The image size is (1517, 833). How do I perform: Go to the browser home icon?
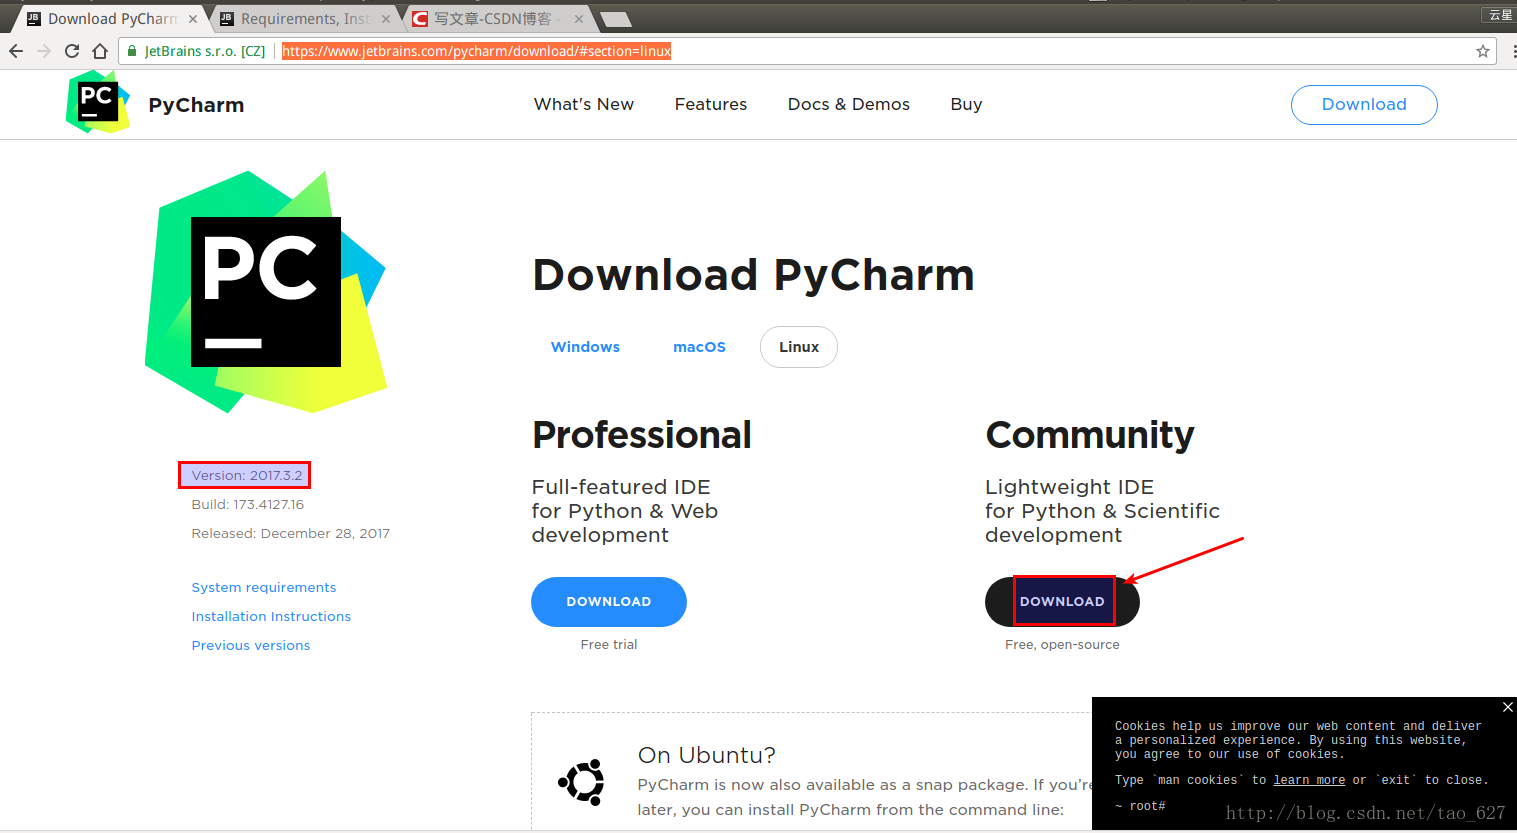click(100, 51)
